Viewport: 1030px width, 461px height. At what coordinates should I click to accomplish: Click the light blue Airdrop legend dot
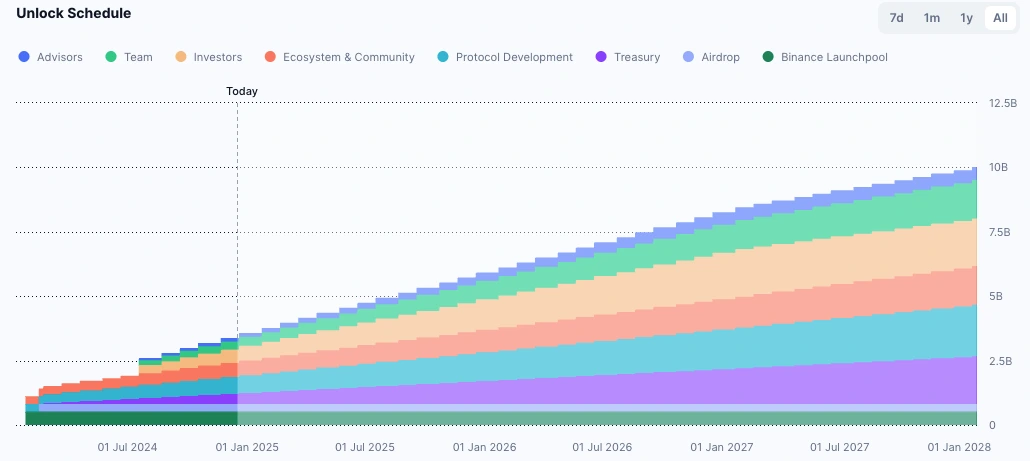pyautogui.click(x=688, y=57)
